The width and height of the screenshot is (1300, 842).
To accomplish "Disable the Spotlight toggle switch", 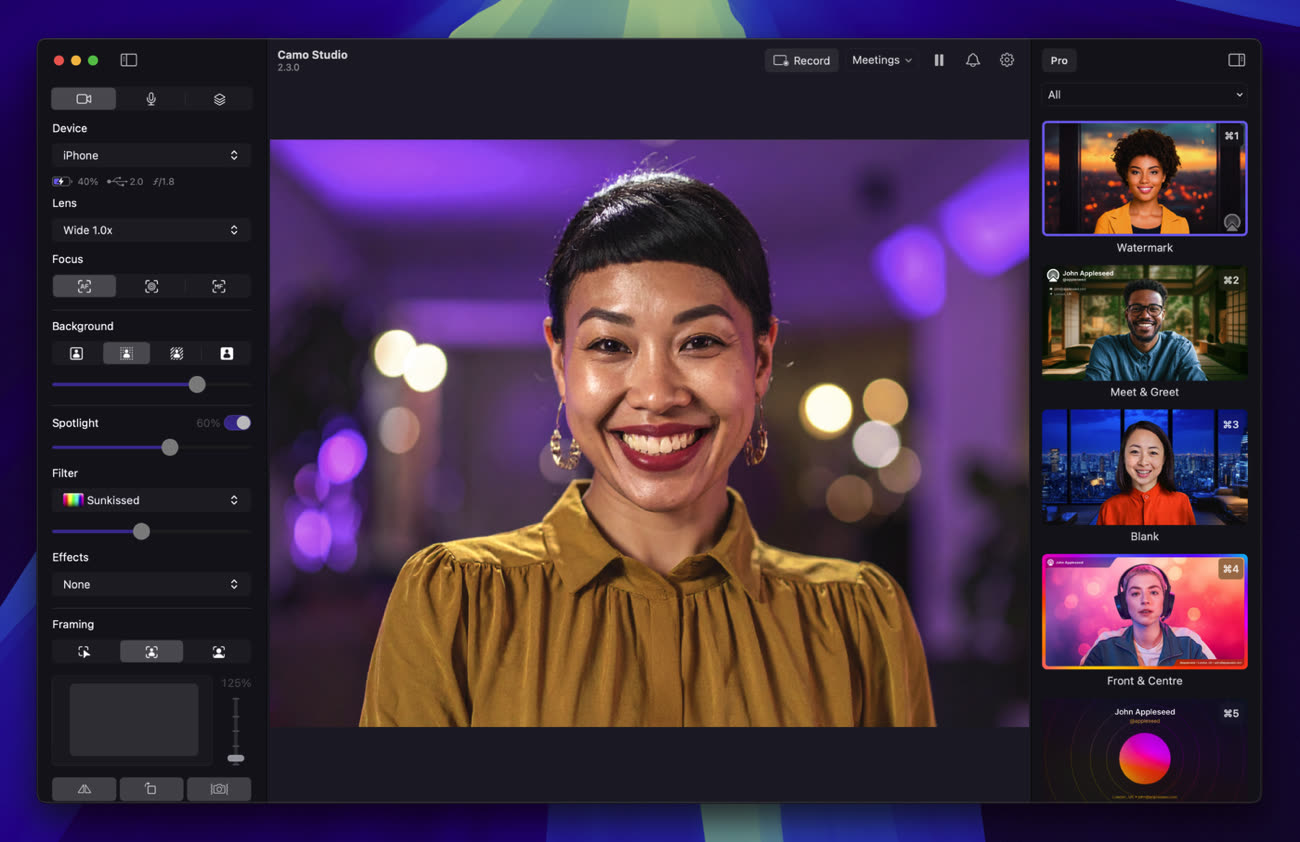I will tap(238, 423).
